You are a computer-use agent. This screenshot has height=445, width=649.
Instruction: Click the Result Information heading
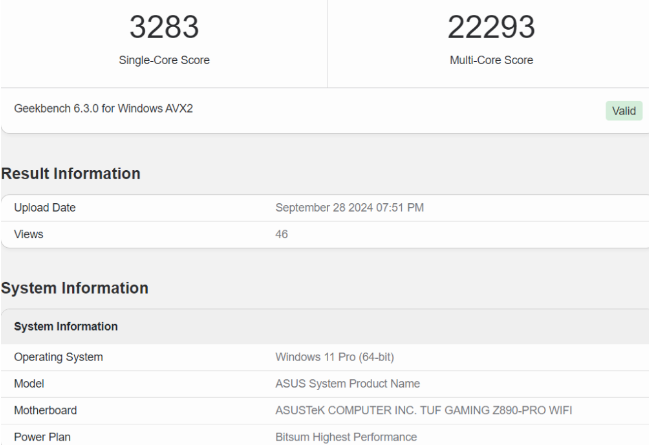click(71, 174)
